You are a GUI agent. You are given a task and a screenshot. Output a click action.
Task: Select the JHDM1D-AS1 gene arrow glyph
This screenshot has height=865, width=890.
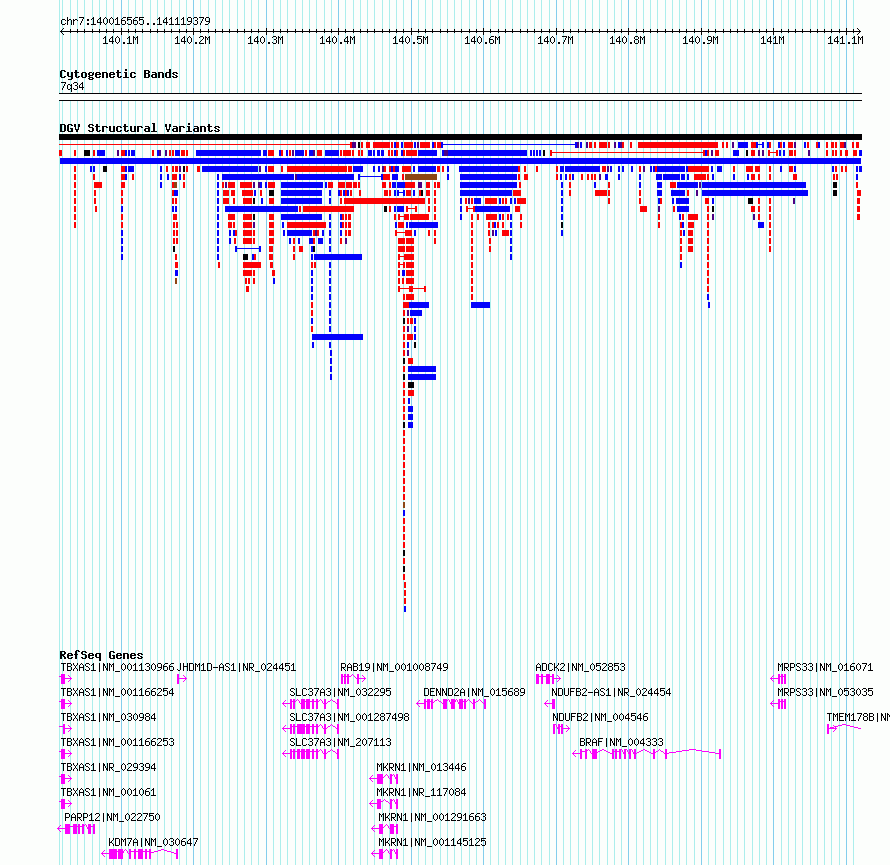click(x=182, y=679)
